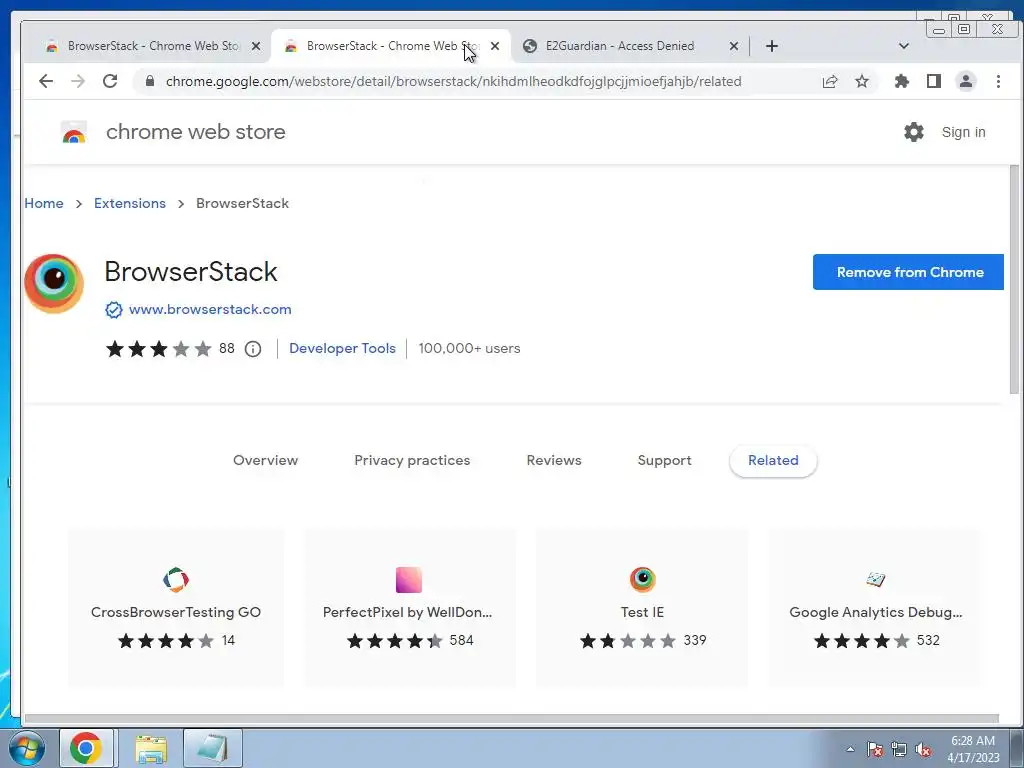The height and width of the screenshot is (768, 1024).
Task: Open the side panel icon
Action: pos(934,81)
